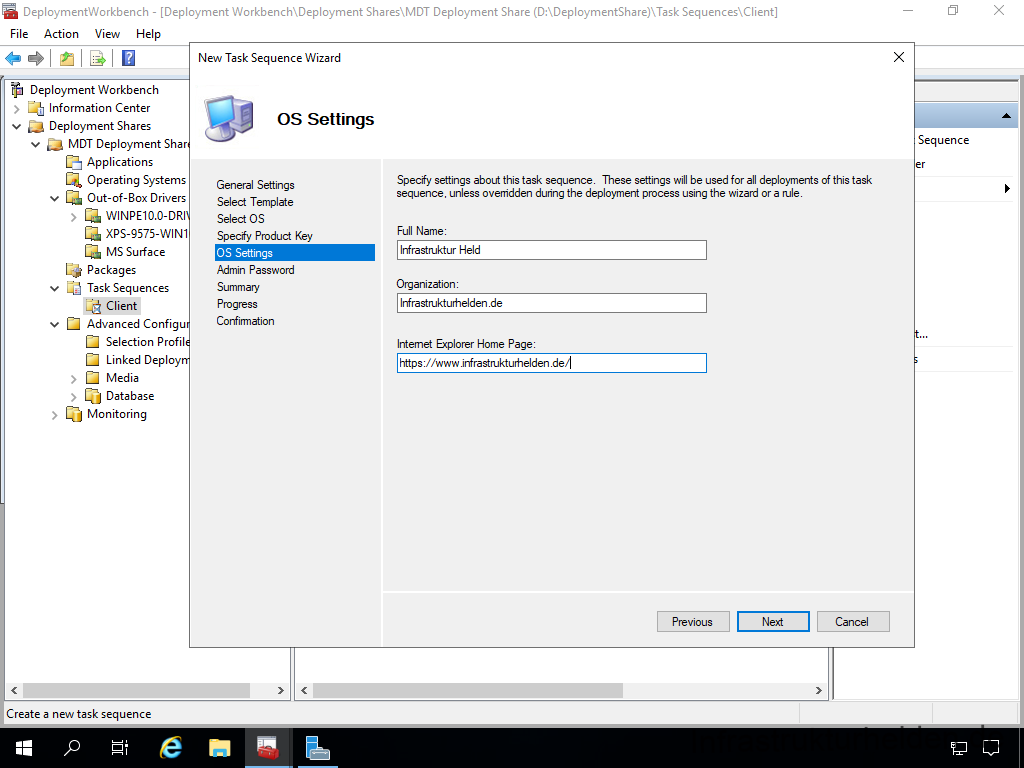Launch Internet Explorer from taskbar
Screen dimensions: 1024x768
tap(171, 748)
